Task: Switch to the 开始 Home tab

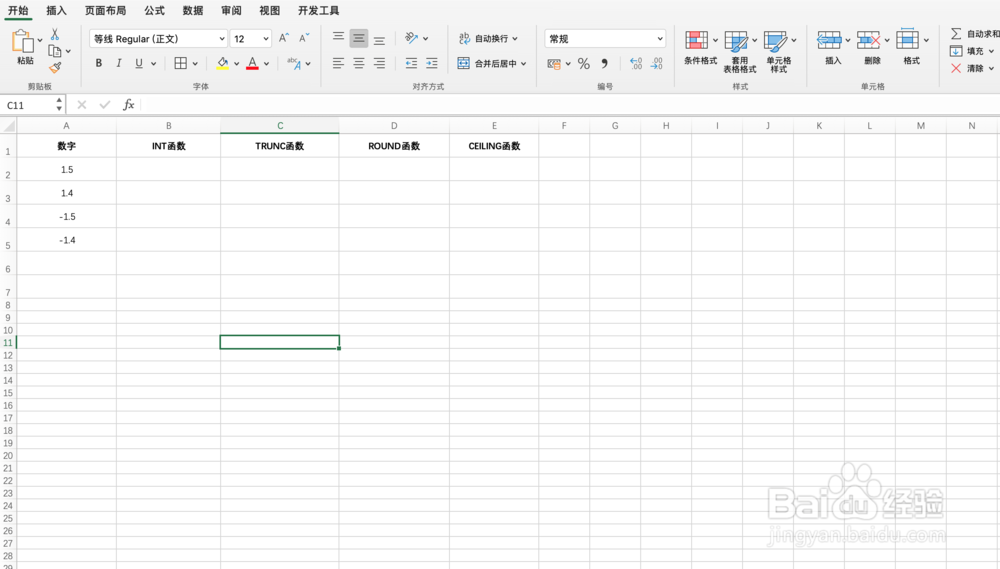Action: (18, 10)
